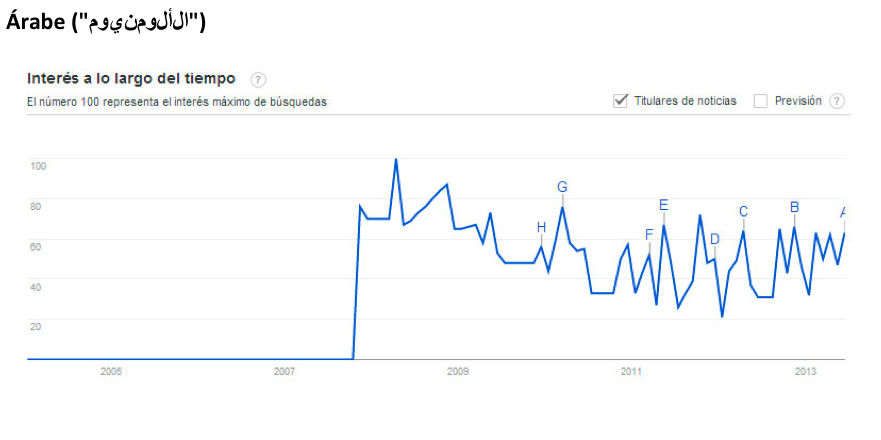Click the 100 value on the vertical axis
The height and width of the screenshot is (440, 881).
pyautogui.click(x=38, y=165)
